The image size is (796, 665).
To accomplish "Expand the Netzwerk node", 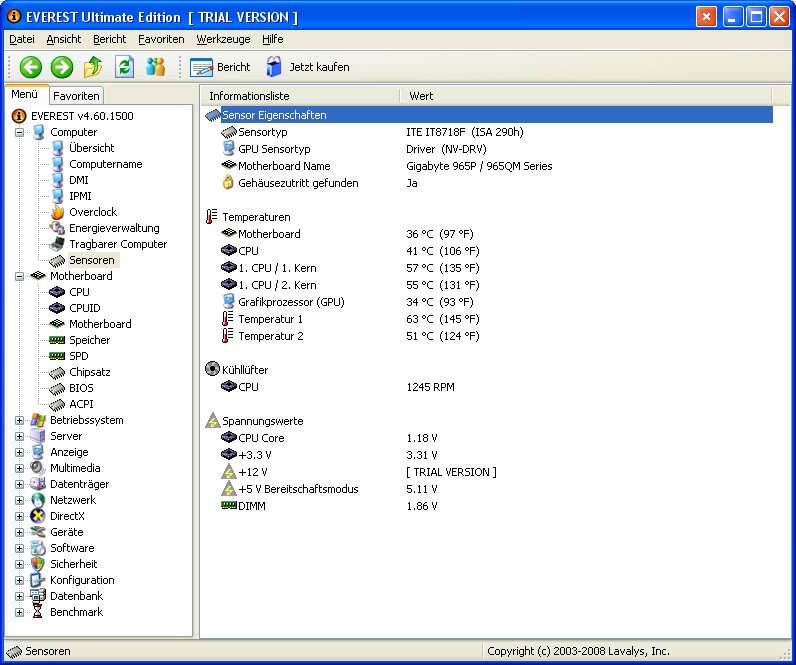I will click(x=19, y=500).
